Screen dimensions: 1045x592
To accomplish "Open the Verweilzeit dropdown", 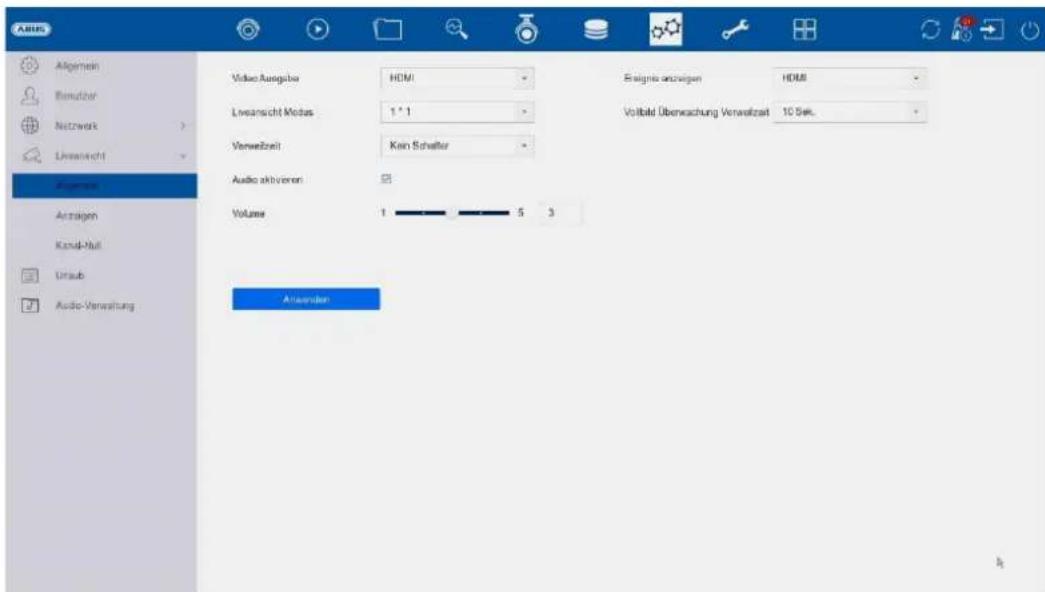I will (x=457, y=145).
